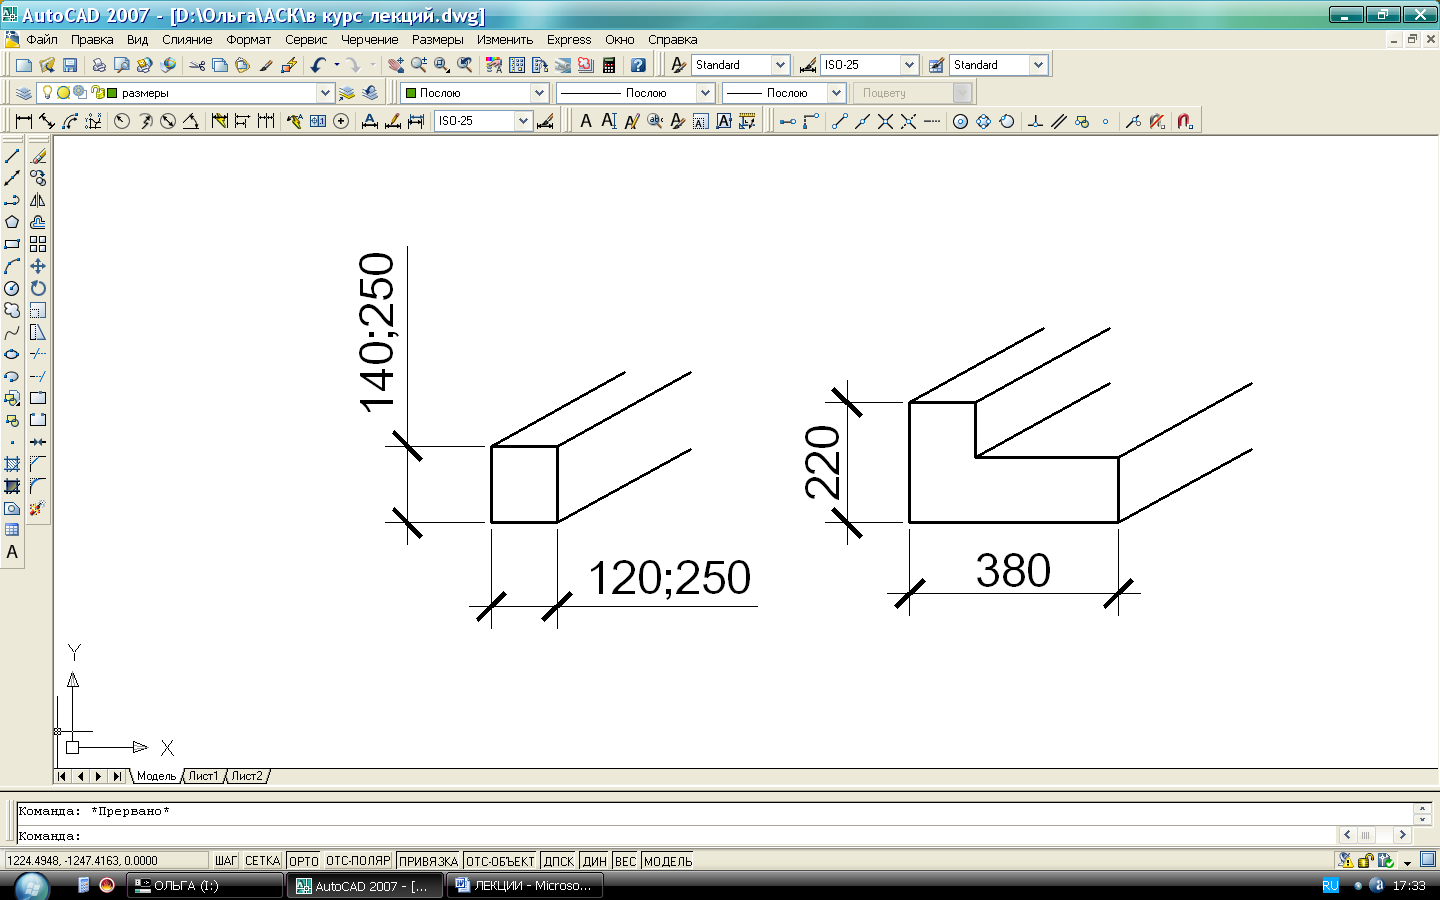Open the Черчение menu
This screenshot has width=1440, height=900.
tap(369, 40)
